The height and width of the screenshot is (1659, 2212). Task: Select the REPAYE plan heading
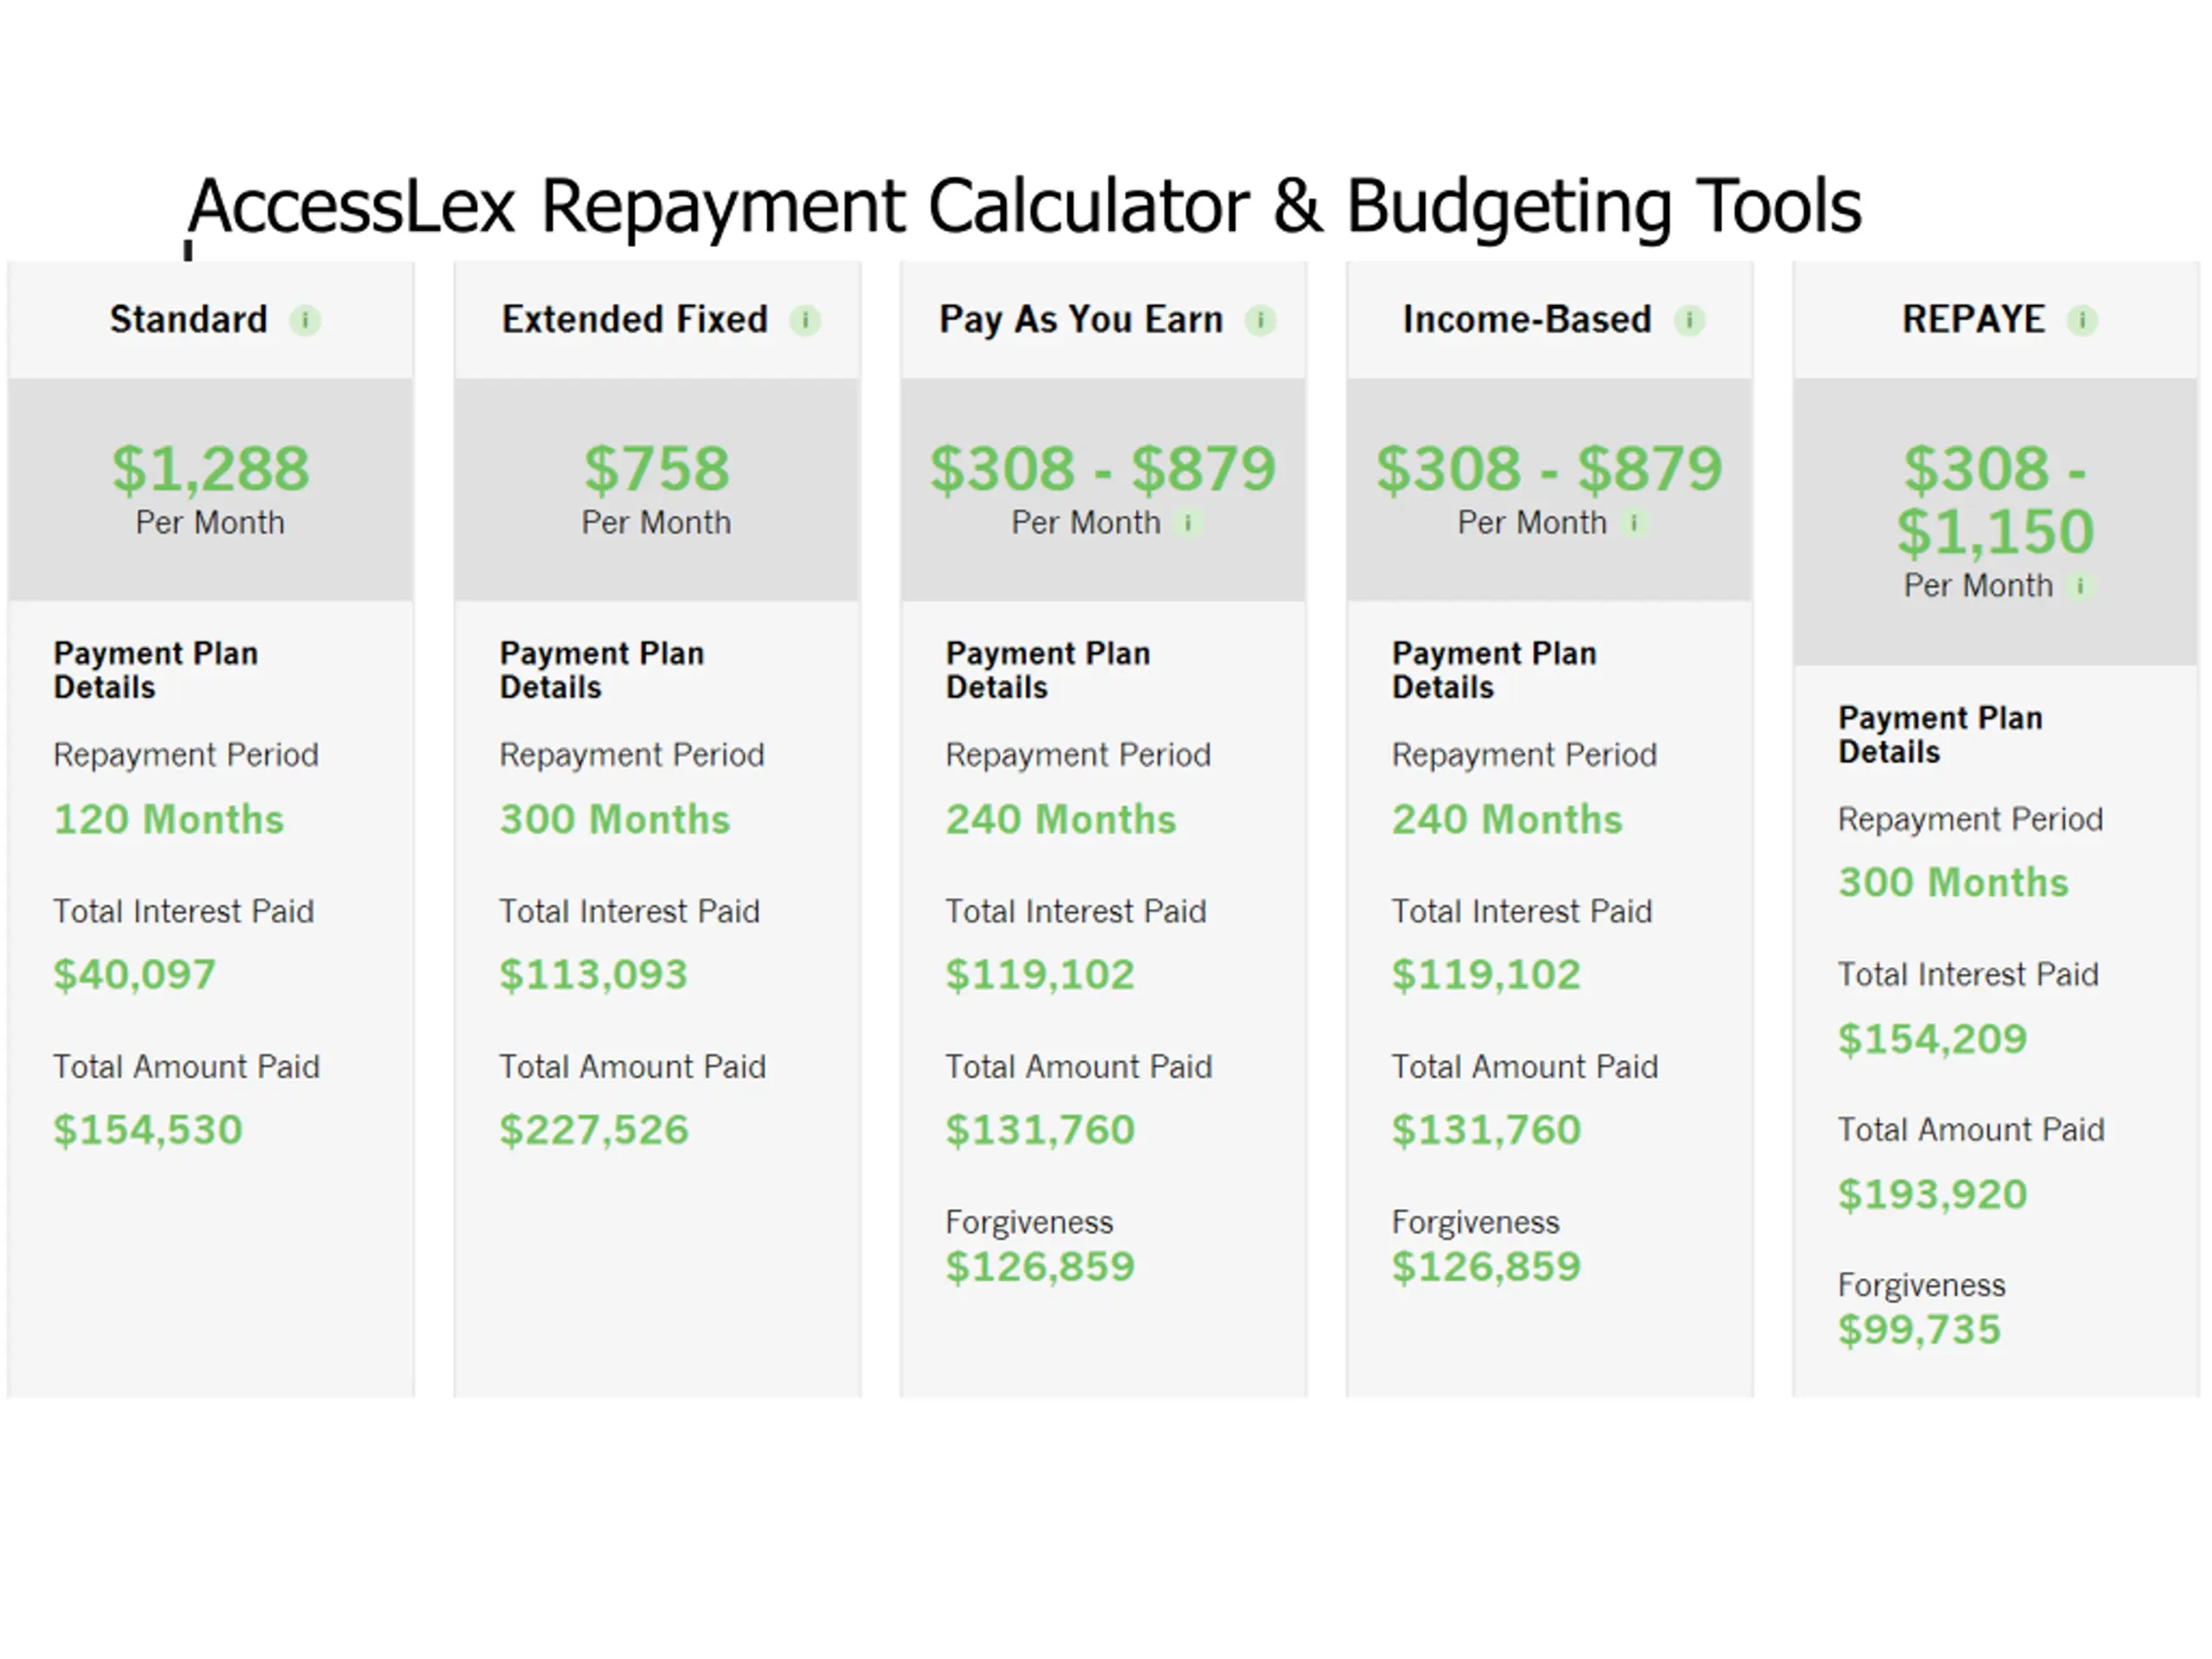pos(1973,320)
